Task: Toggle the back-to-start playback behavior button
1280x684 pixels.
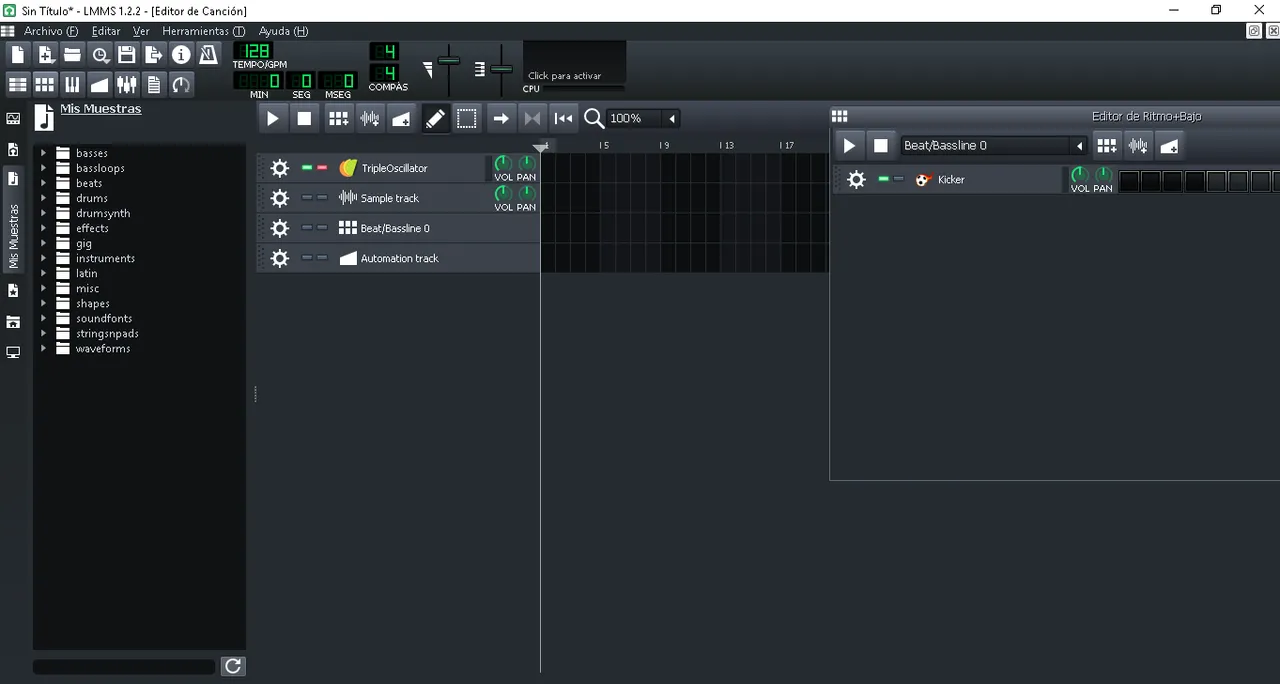Action: [564, 118]
